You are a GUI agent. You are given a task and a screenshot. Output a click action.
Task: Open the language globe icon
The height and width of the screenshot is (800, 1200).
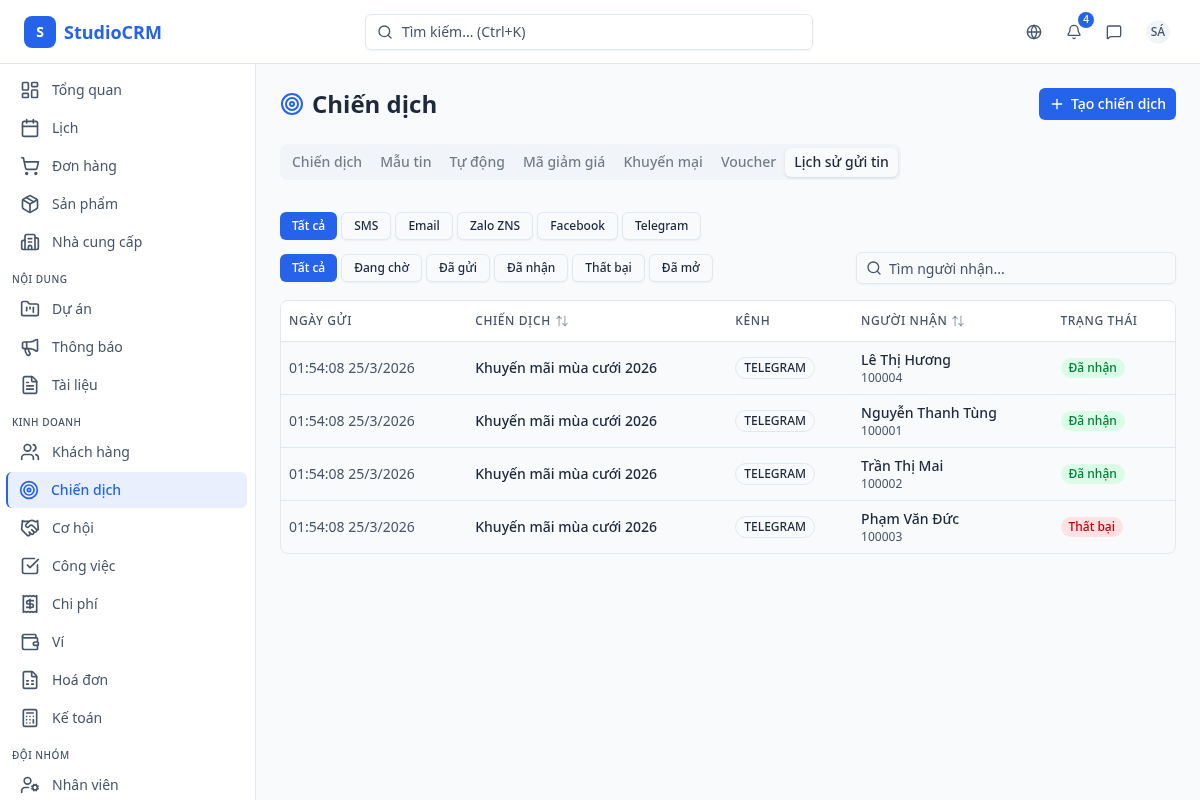coord(1034,32)
